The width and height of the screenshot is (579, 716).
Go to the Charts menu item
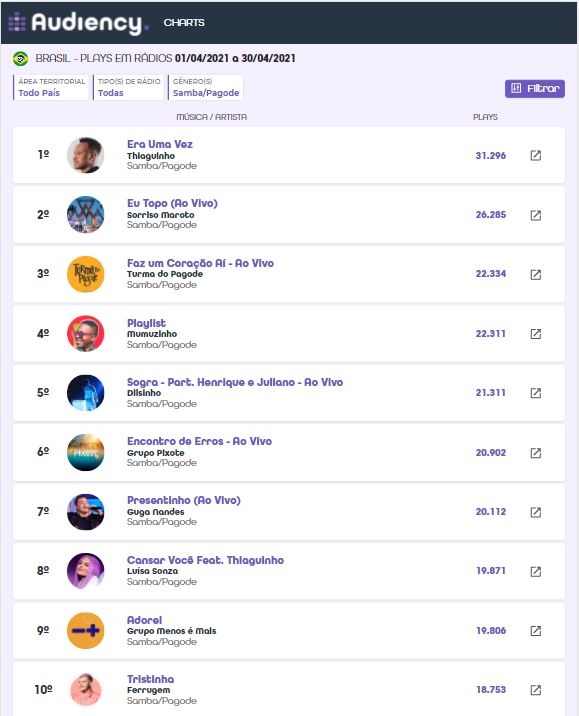coord(184,22)
